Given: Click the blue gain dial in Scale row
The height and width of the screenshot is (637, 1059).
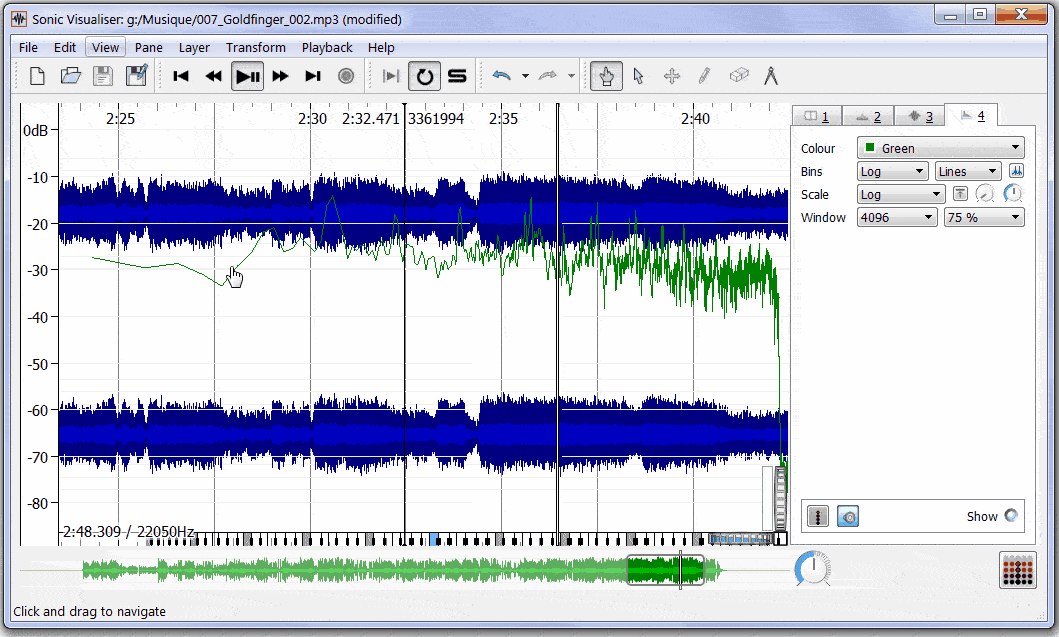Looking at the screenshot, I should point(1012,195).
